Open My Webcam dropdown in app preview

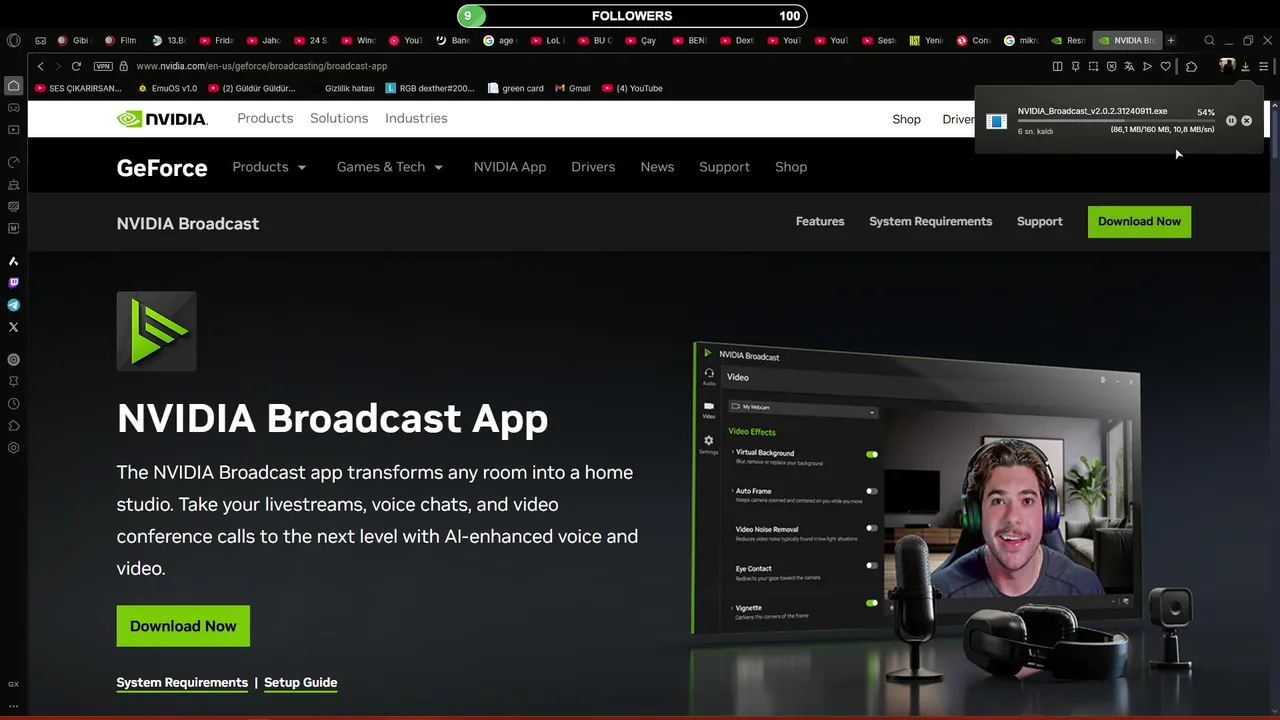[803, 408]
